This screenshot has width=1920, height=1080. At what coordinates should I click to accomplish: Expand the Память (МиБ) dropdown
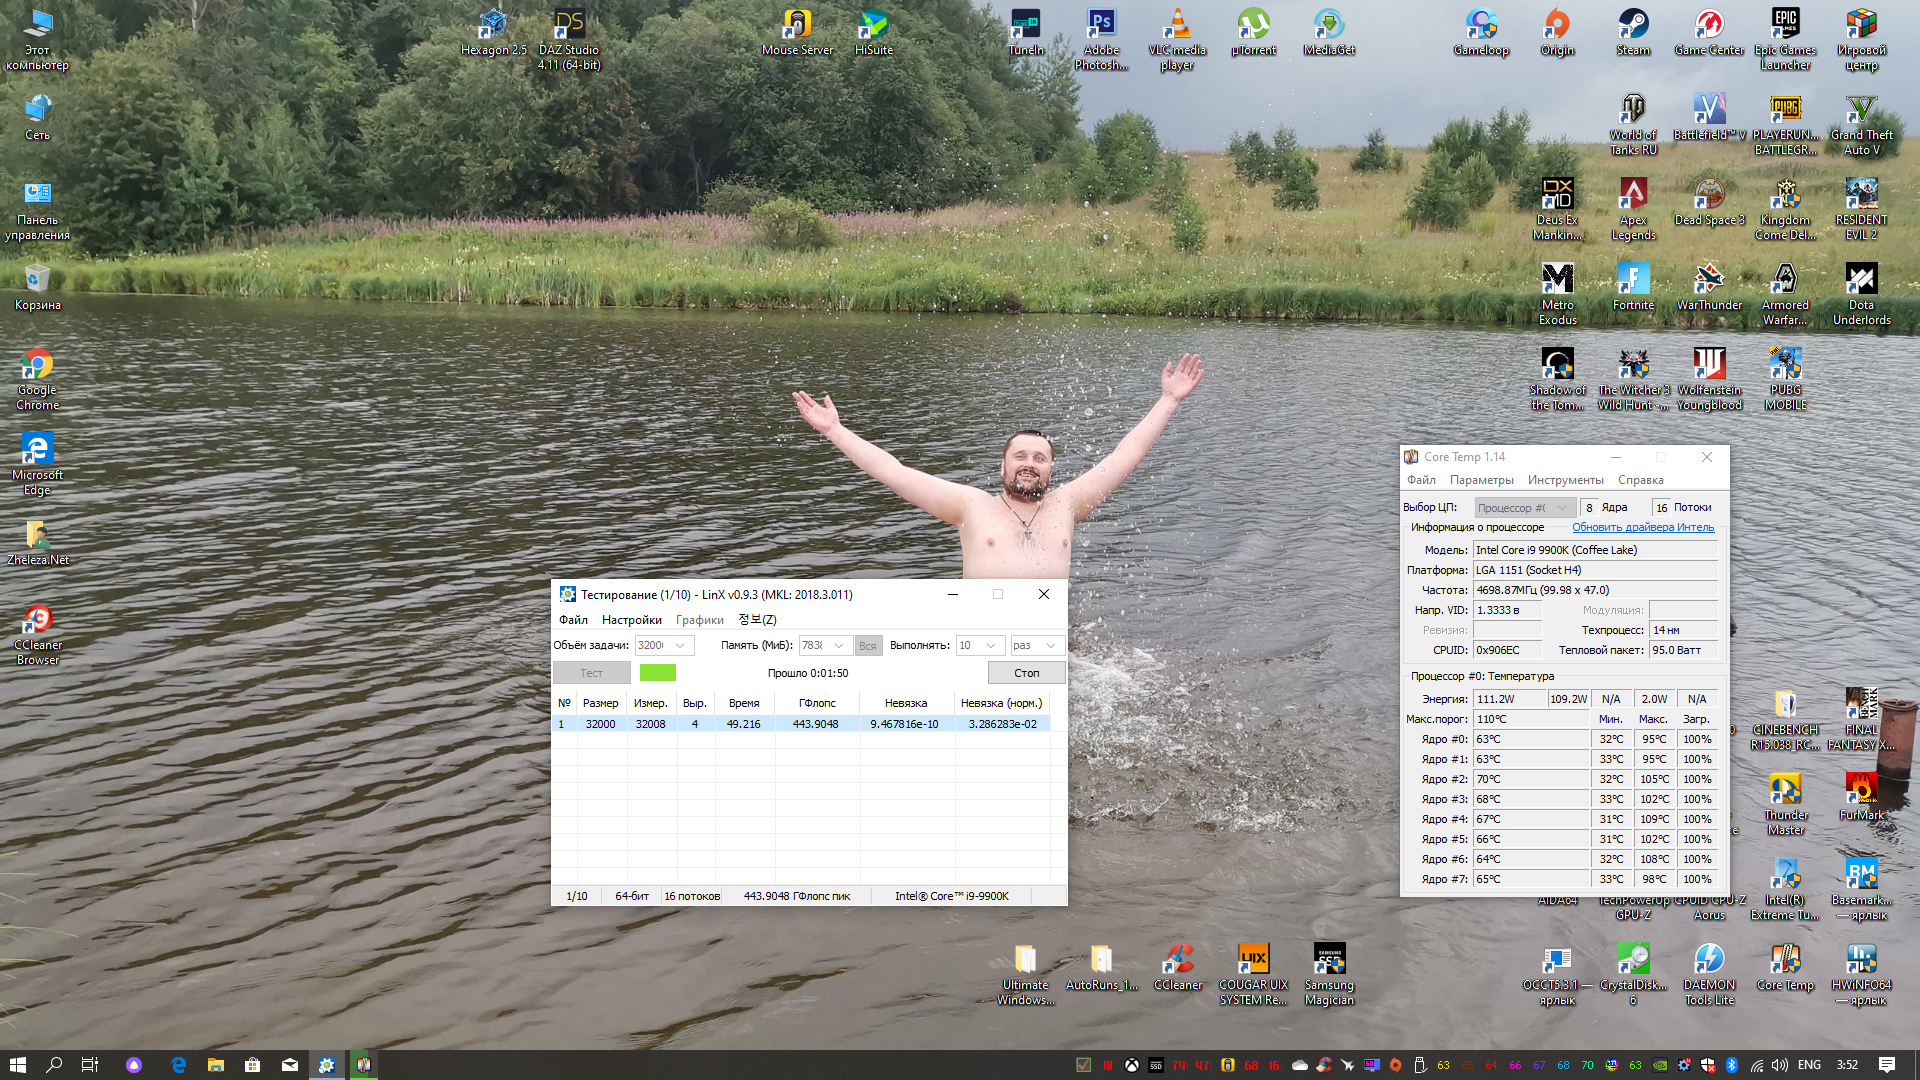839,645
